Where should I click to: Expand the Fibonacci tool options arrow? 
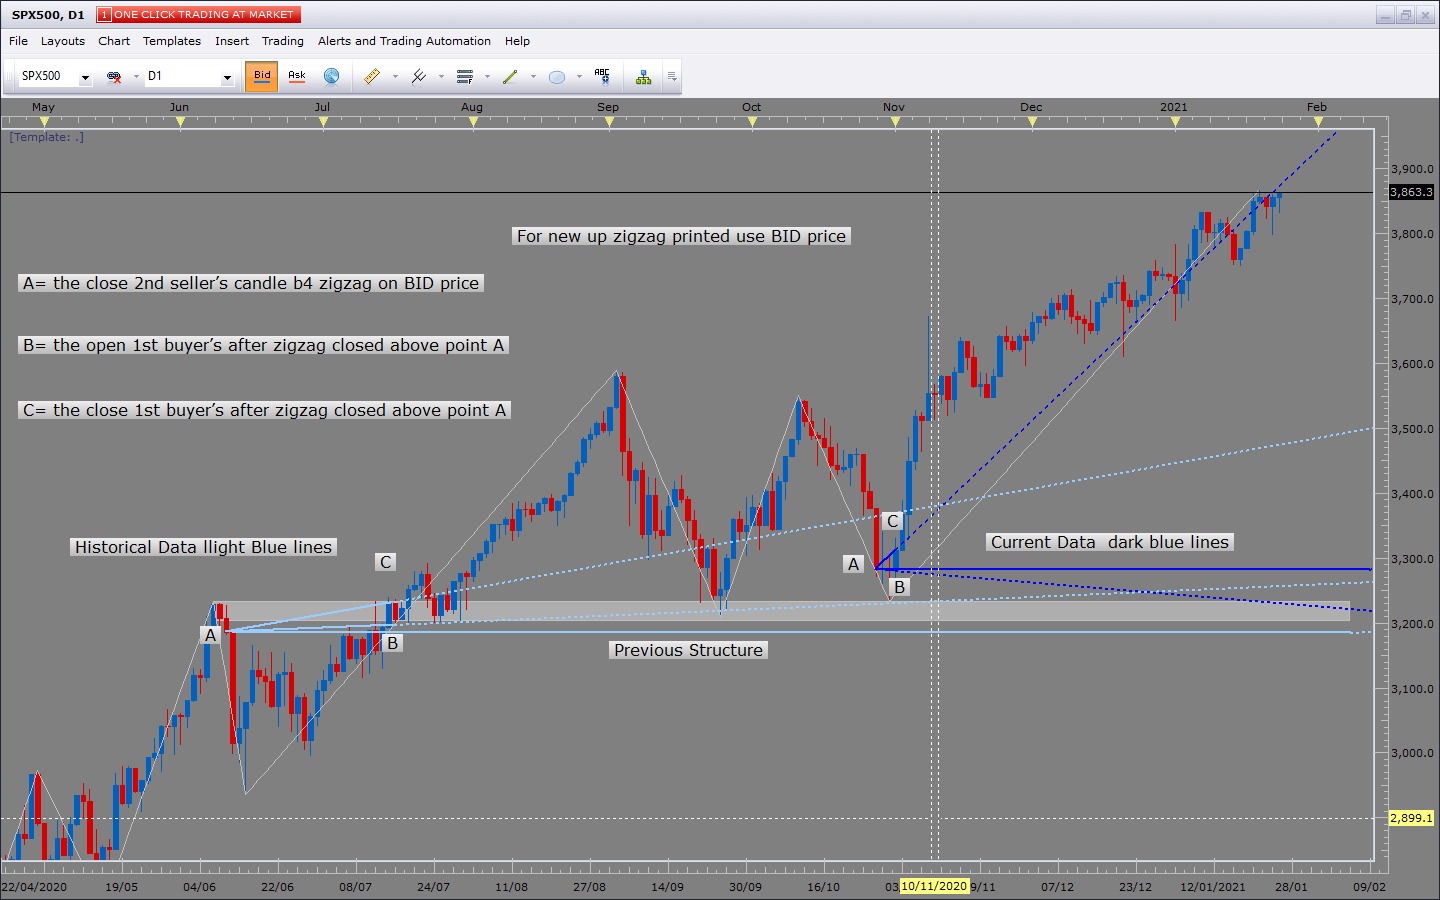coord(487,77)
